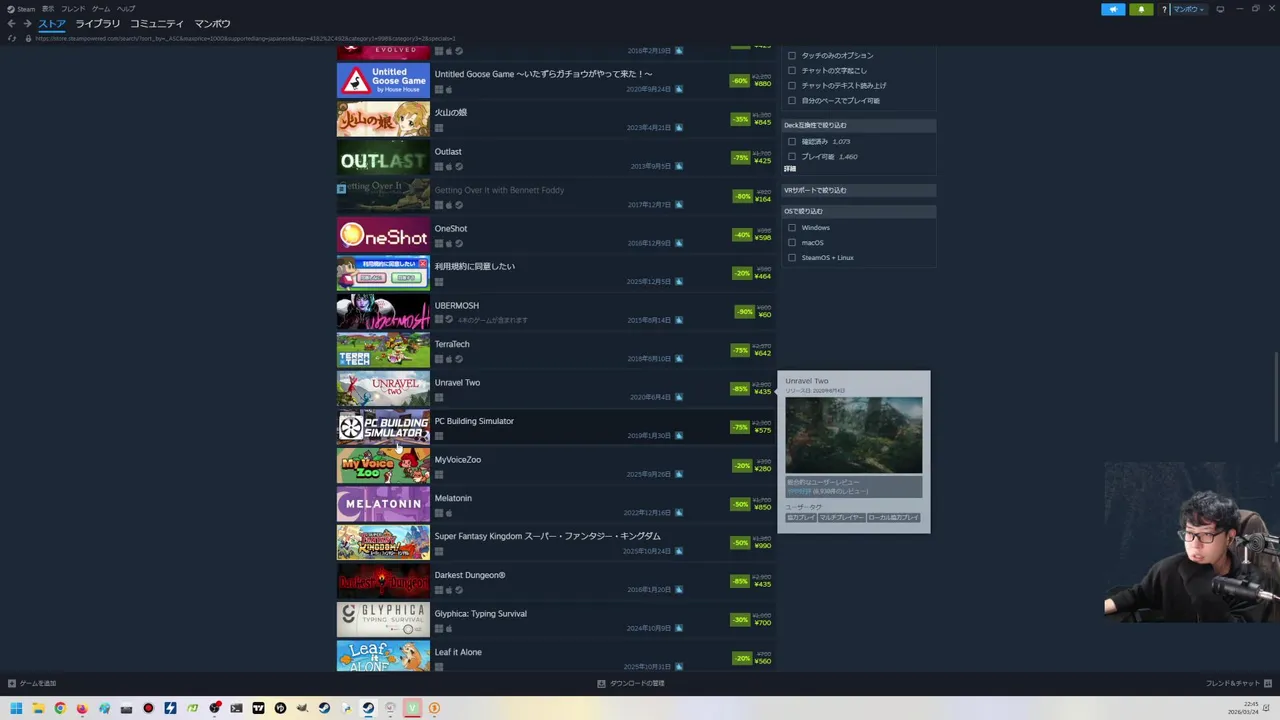Screen dimensions: 1280x720
Task: Open the フレンド menu
Action: 73,9
